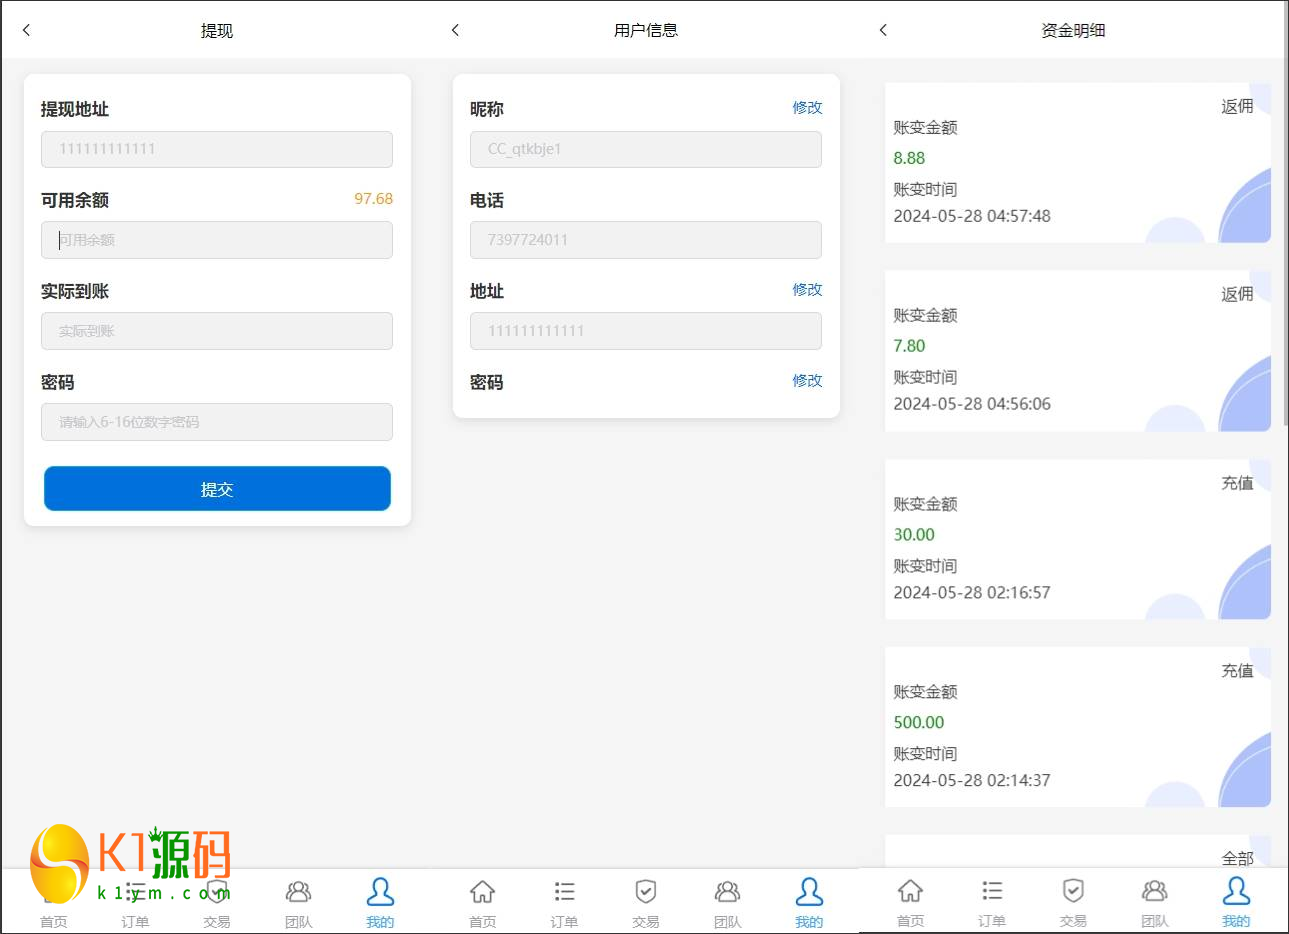Open 我的 tab in 提现 screen nav
1289x934 pixels.
(380, 903)
